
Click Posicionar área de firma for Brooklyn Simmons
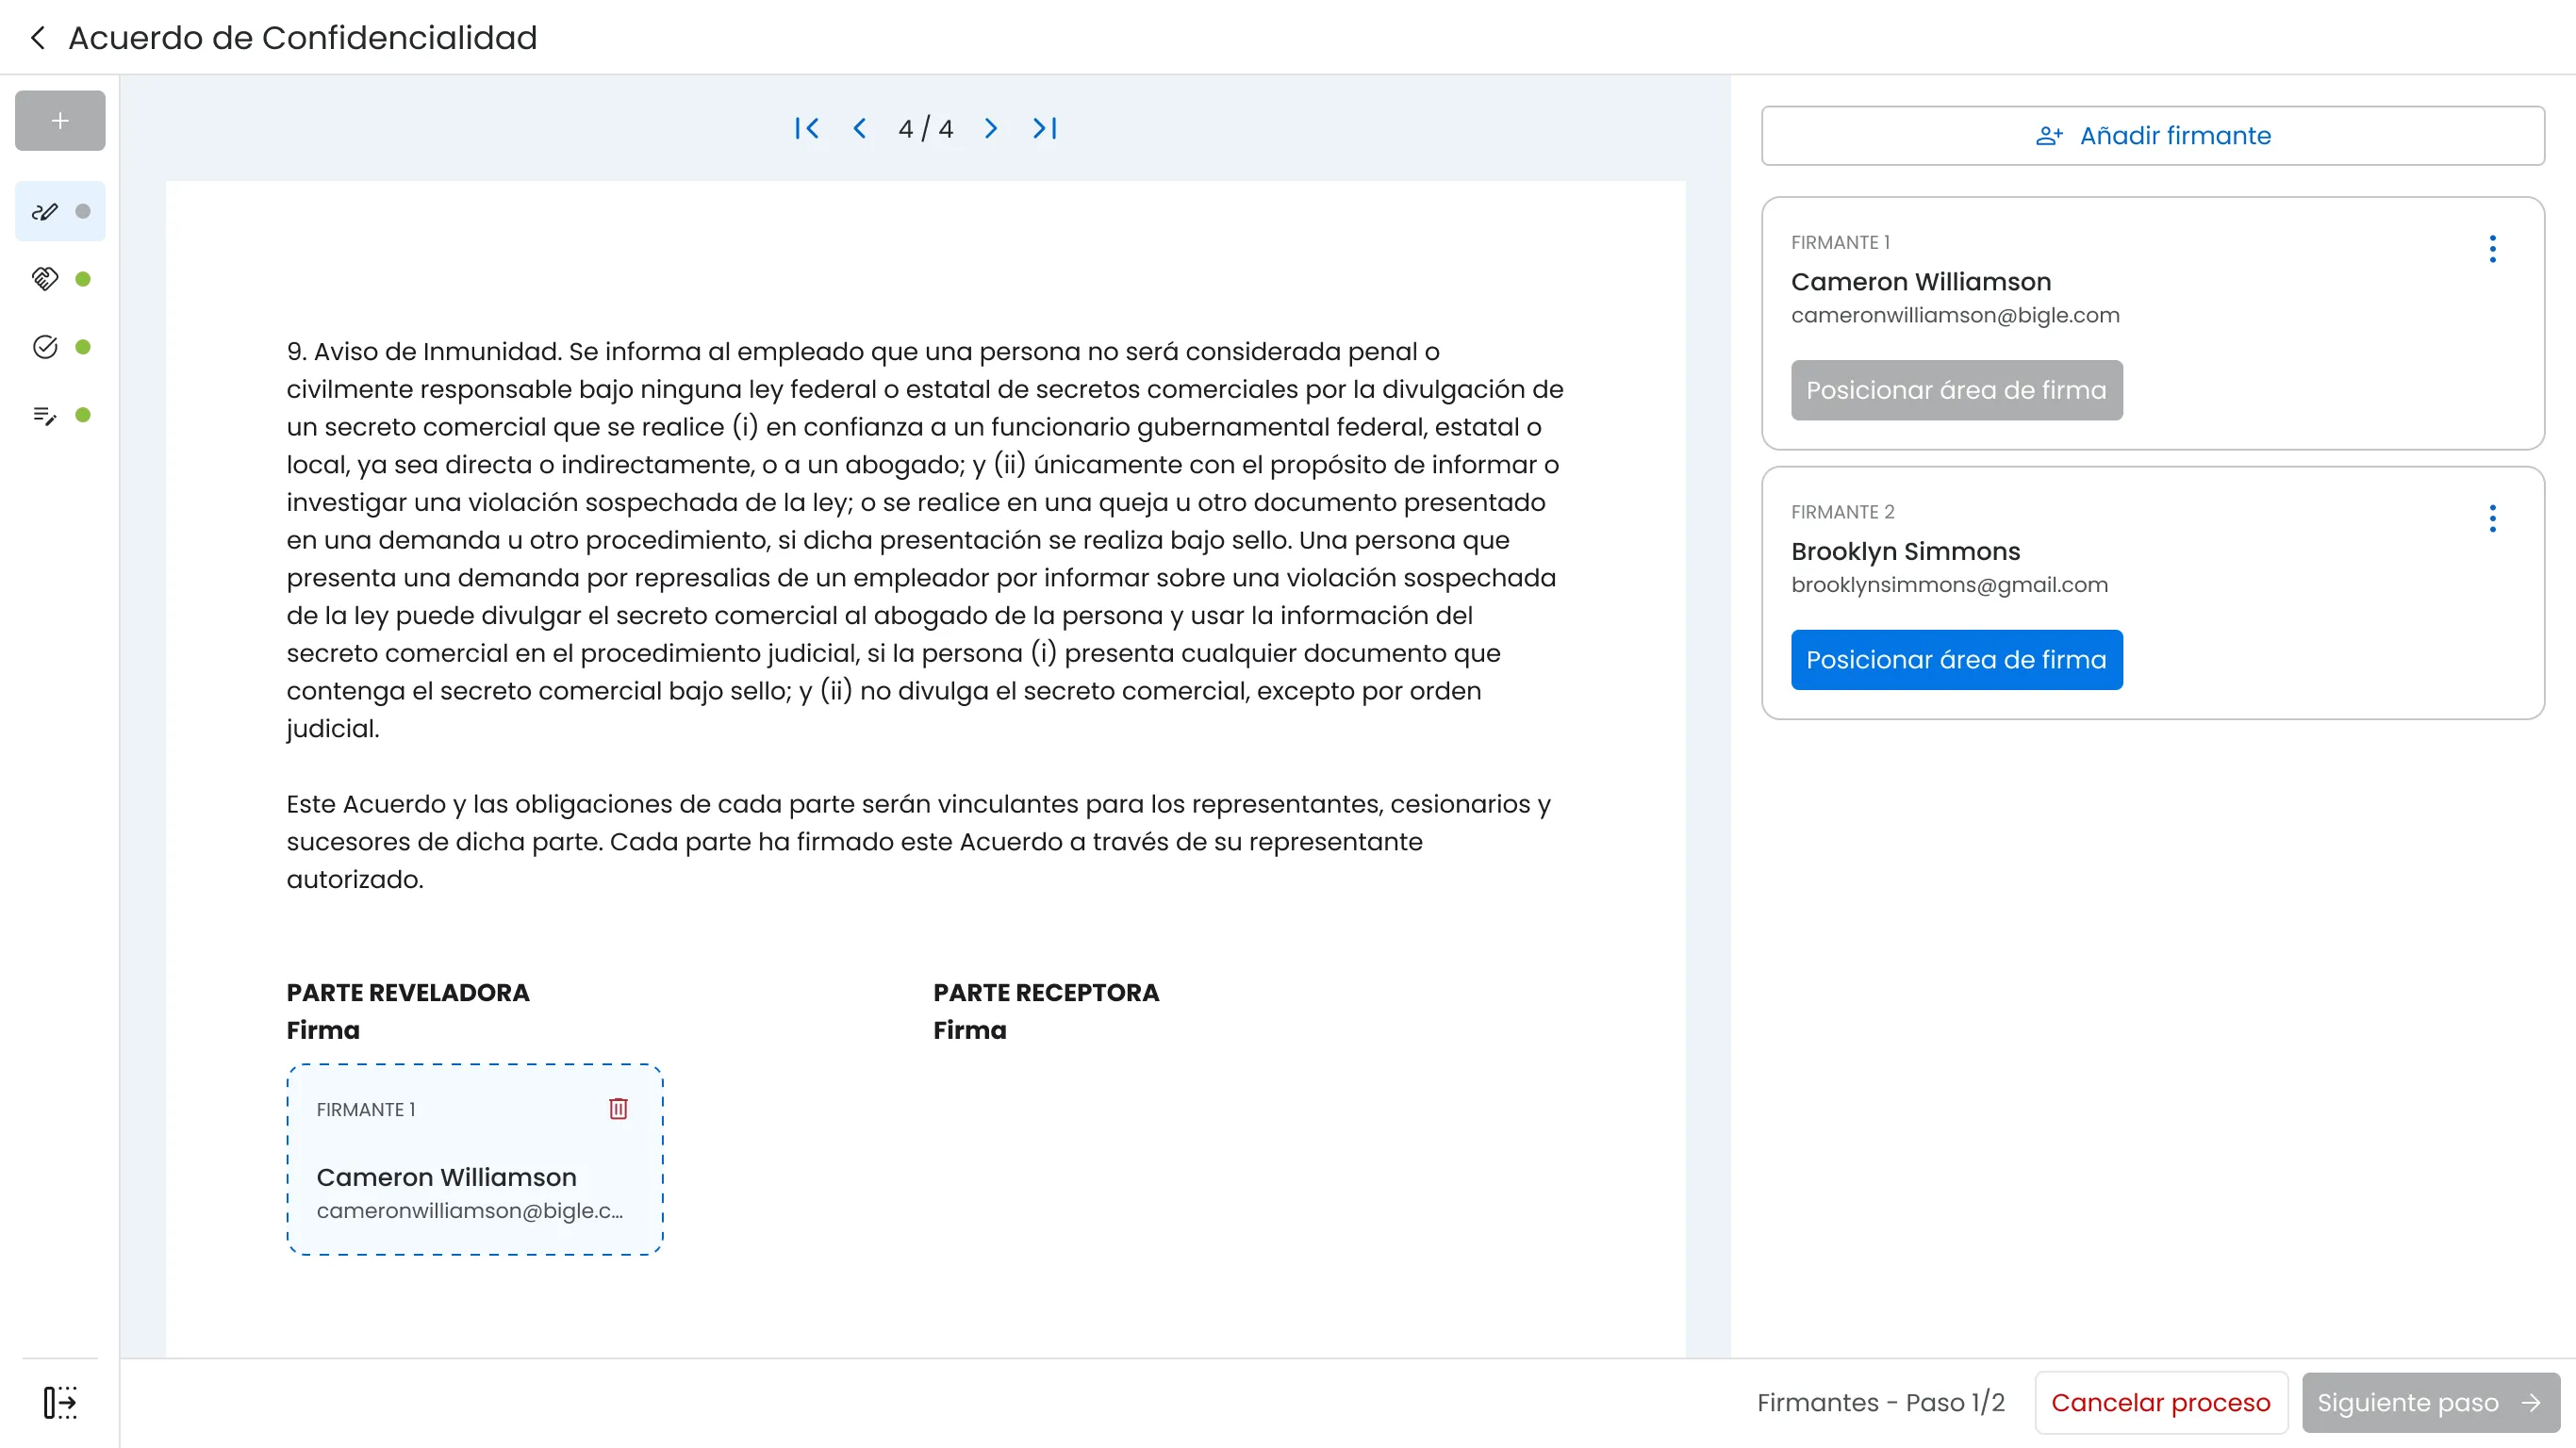point(1956,659)
